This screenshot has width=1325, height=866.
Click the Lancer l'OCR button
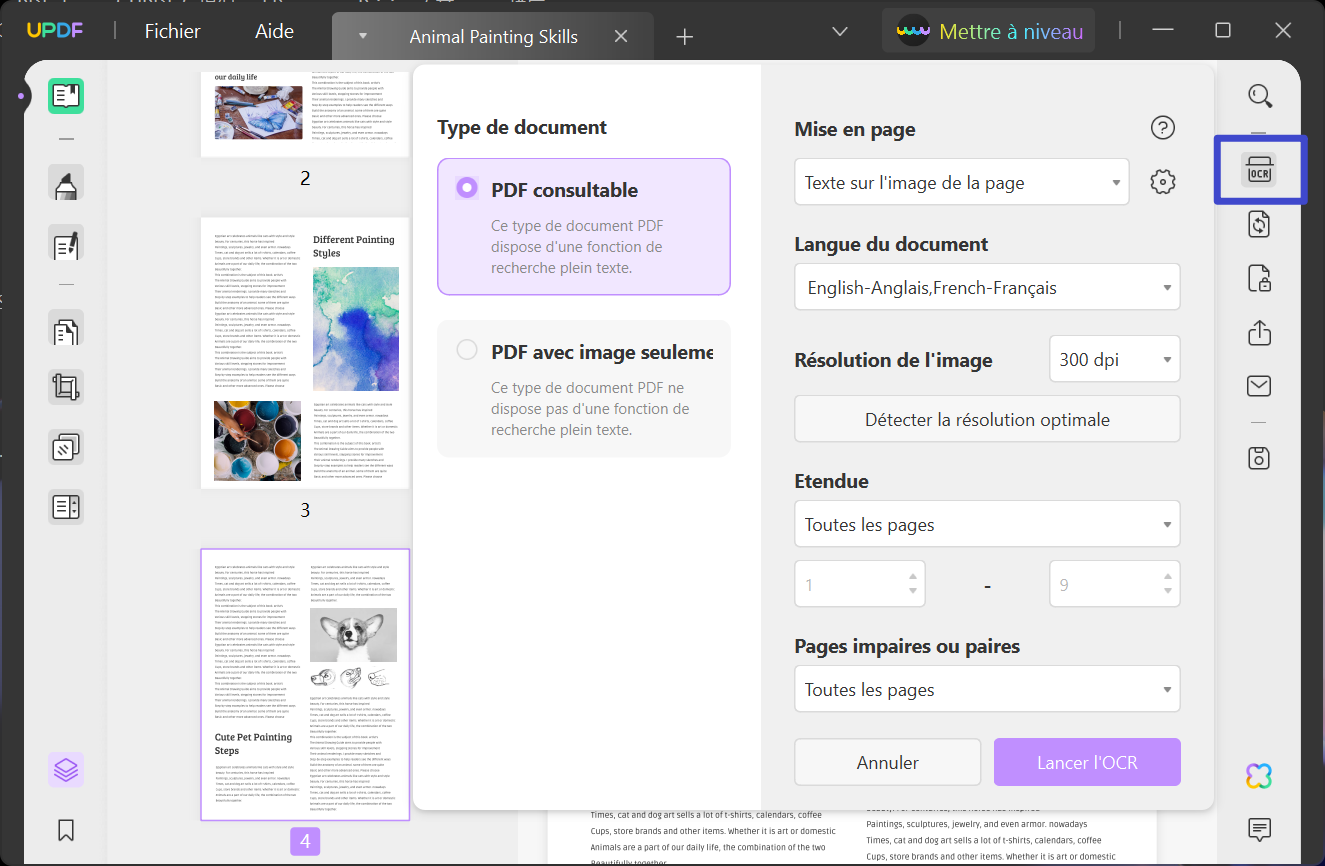[x=1087, y=762]
